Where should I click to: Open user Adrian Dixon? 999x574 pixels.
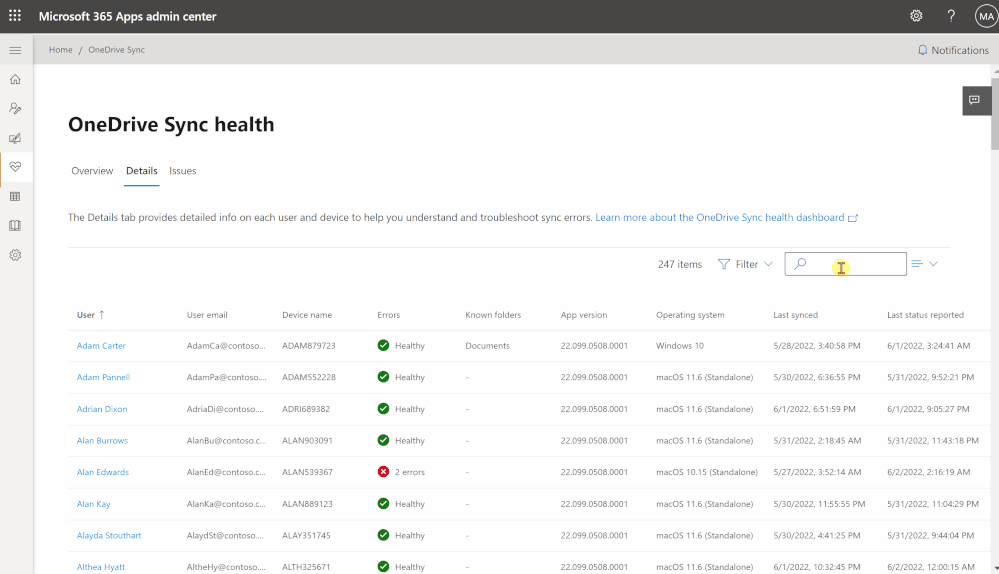[102, 409]
